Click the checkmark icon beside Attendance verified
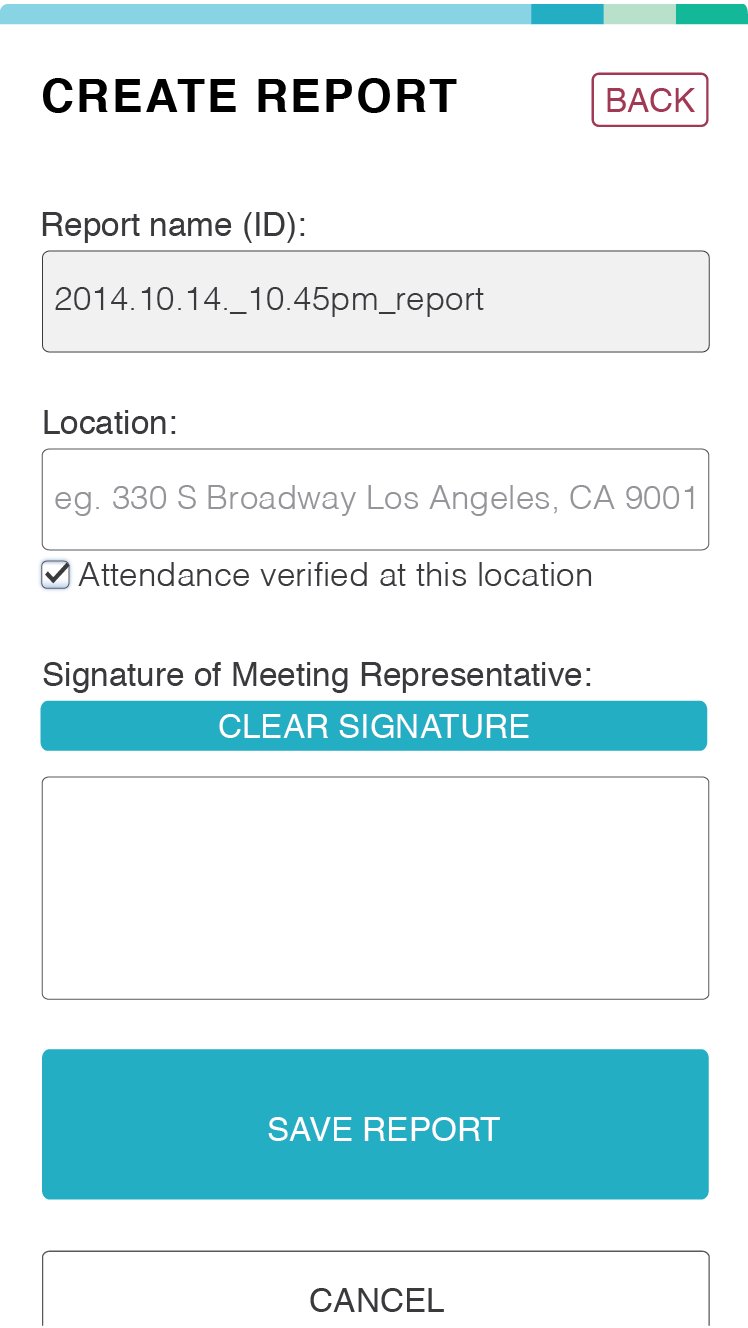The width and height of the screenshot is (748, 1328). tap(56, 575)
